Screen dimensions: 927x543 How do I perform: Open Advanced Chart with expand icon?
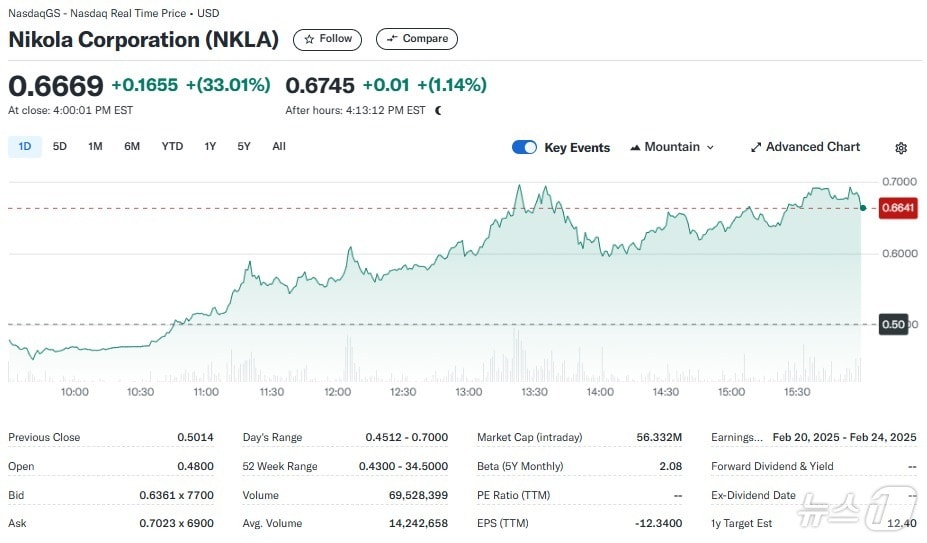pyautogui.click(x=805, y=147)
